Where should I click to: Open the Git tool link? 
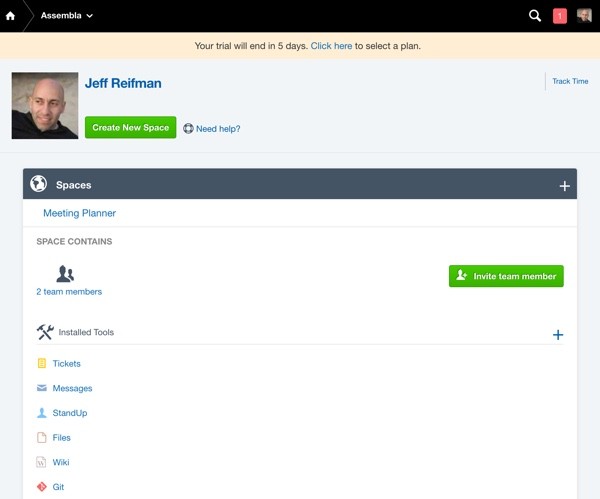point(58,487)
